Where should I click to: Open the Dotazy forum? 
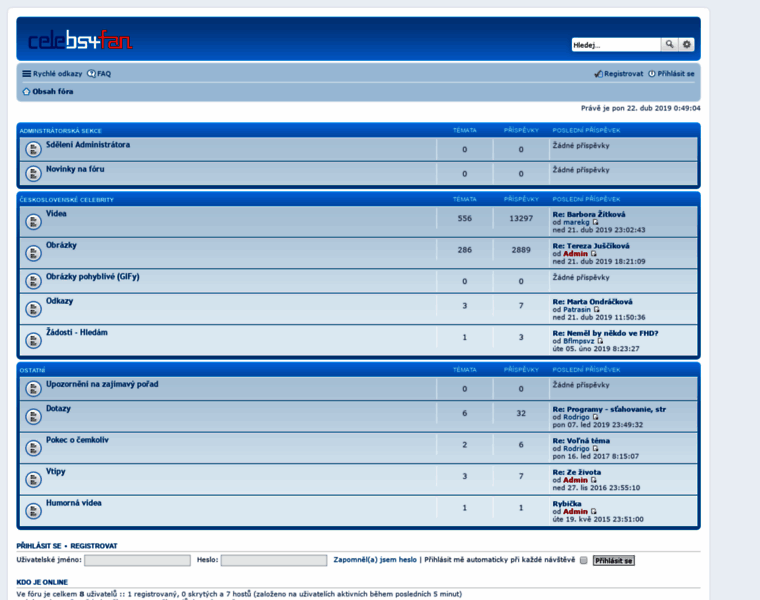[58, 409]
